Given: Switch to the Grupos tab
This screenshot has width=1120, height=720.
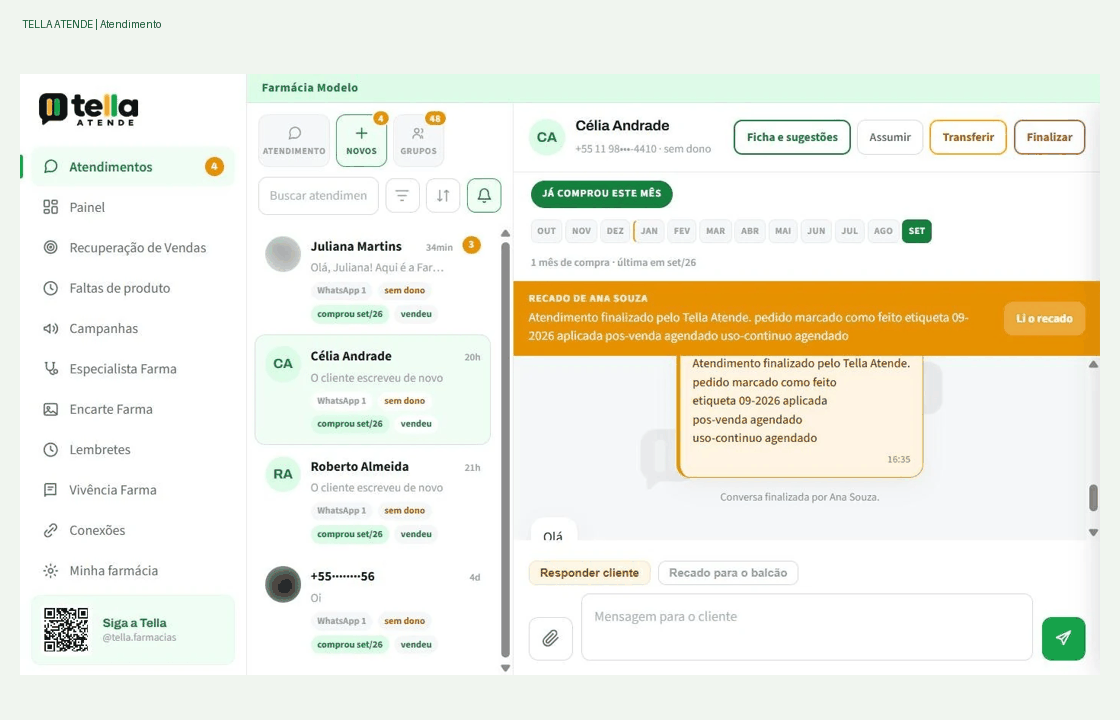Looking at the screenshot, I should 419,141.
